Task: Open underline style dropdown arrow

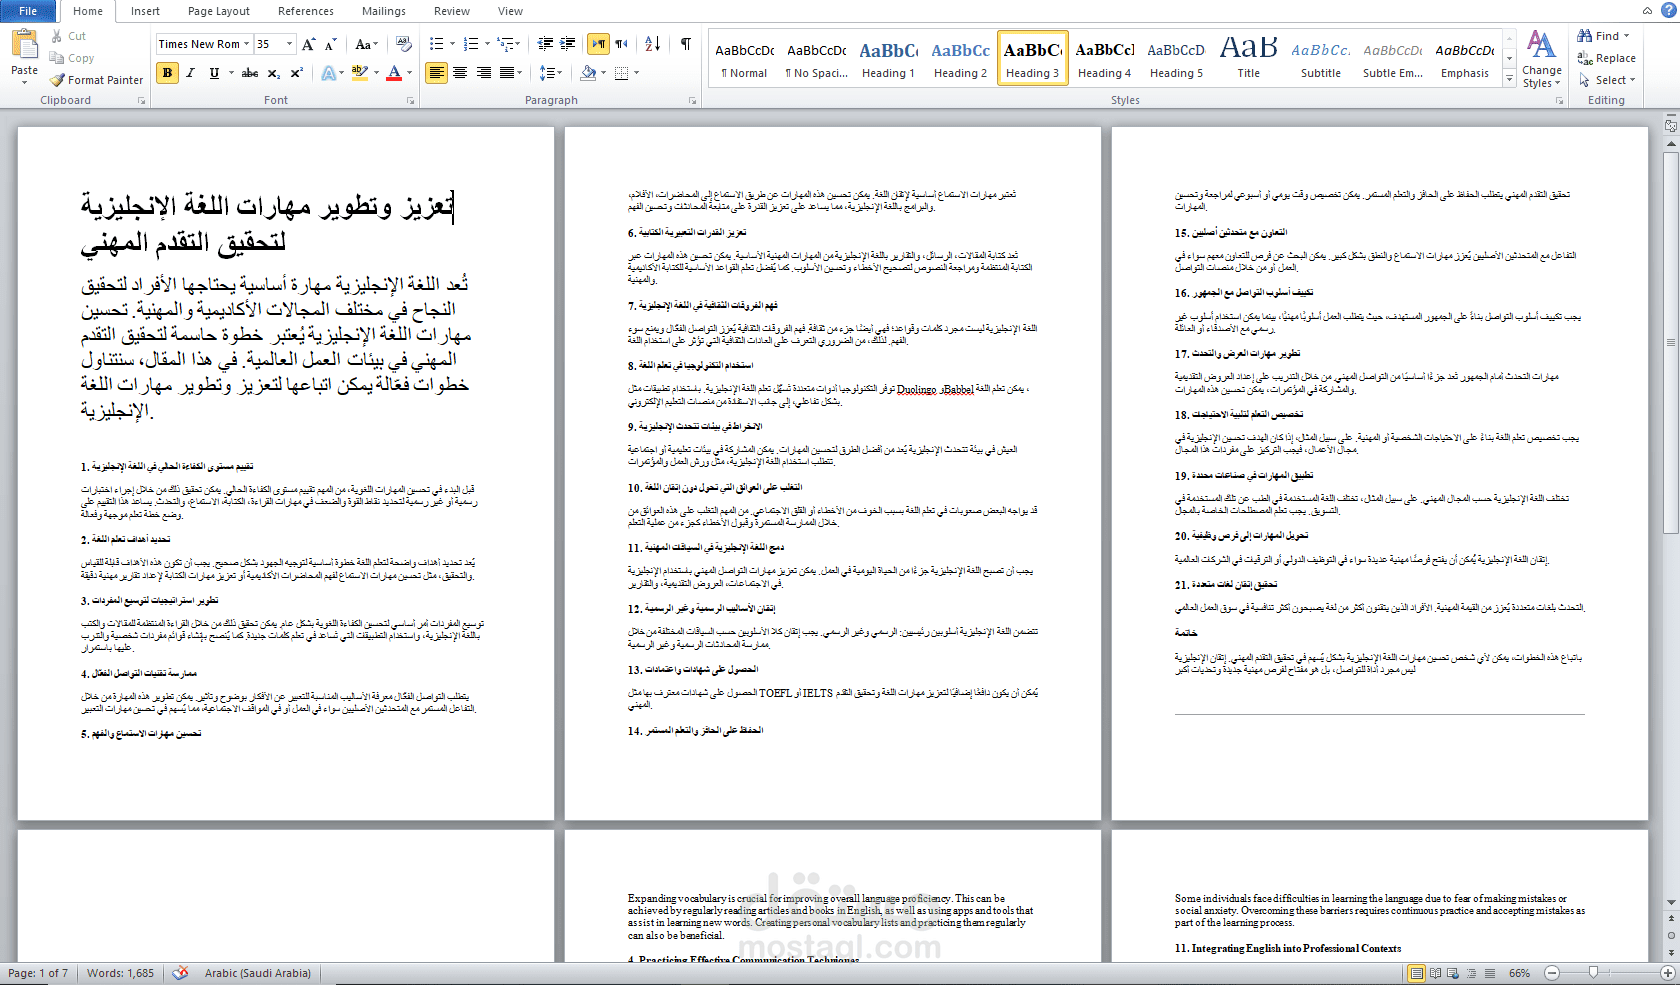Action: click(231, 73)
